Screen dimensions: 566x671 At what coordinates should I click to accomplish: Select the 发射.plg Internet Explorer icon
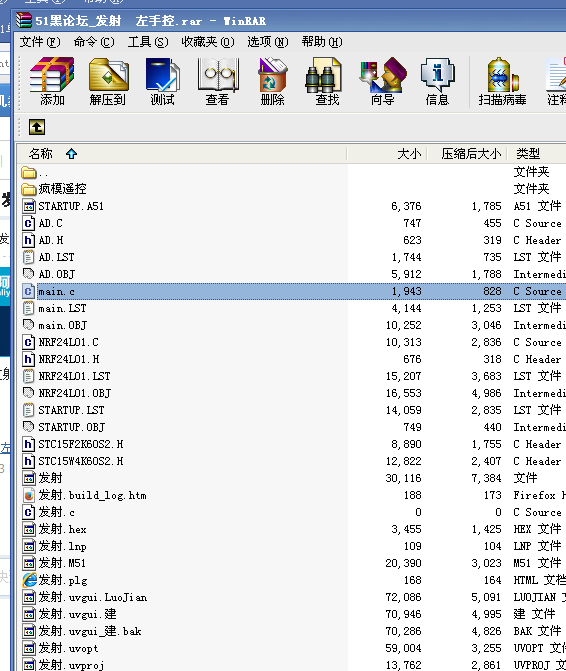[29, 580]
